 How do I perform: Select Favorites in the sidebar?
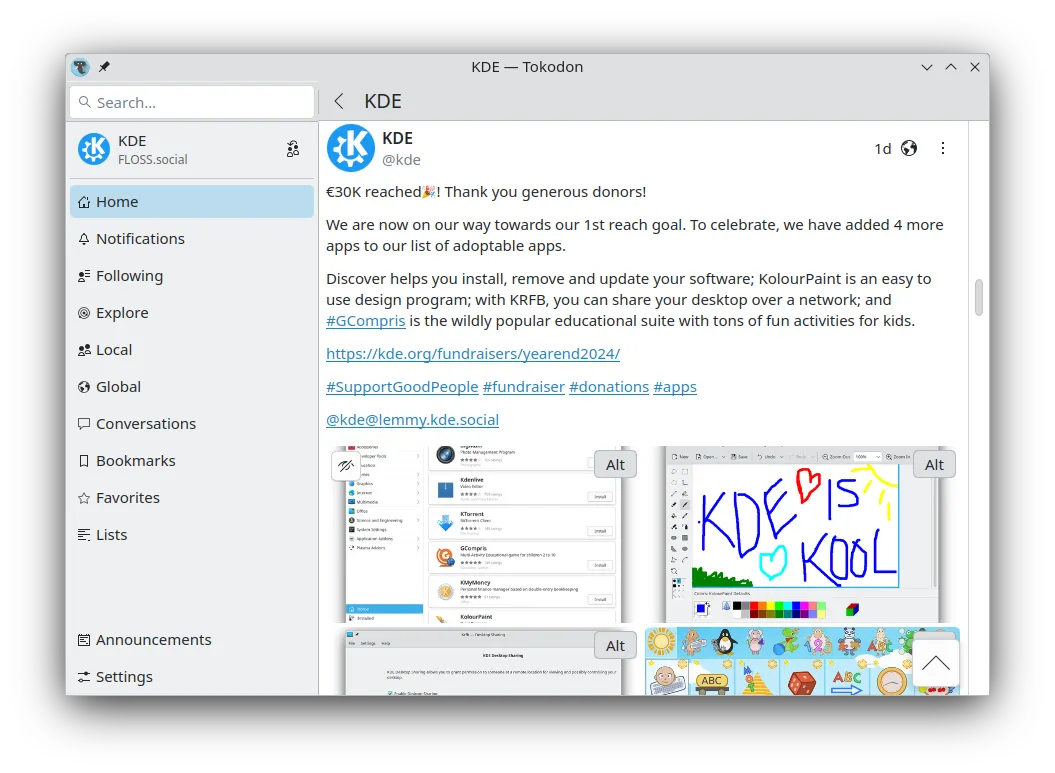[127, 498]
